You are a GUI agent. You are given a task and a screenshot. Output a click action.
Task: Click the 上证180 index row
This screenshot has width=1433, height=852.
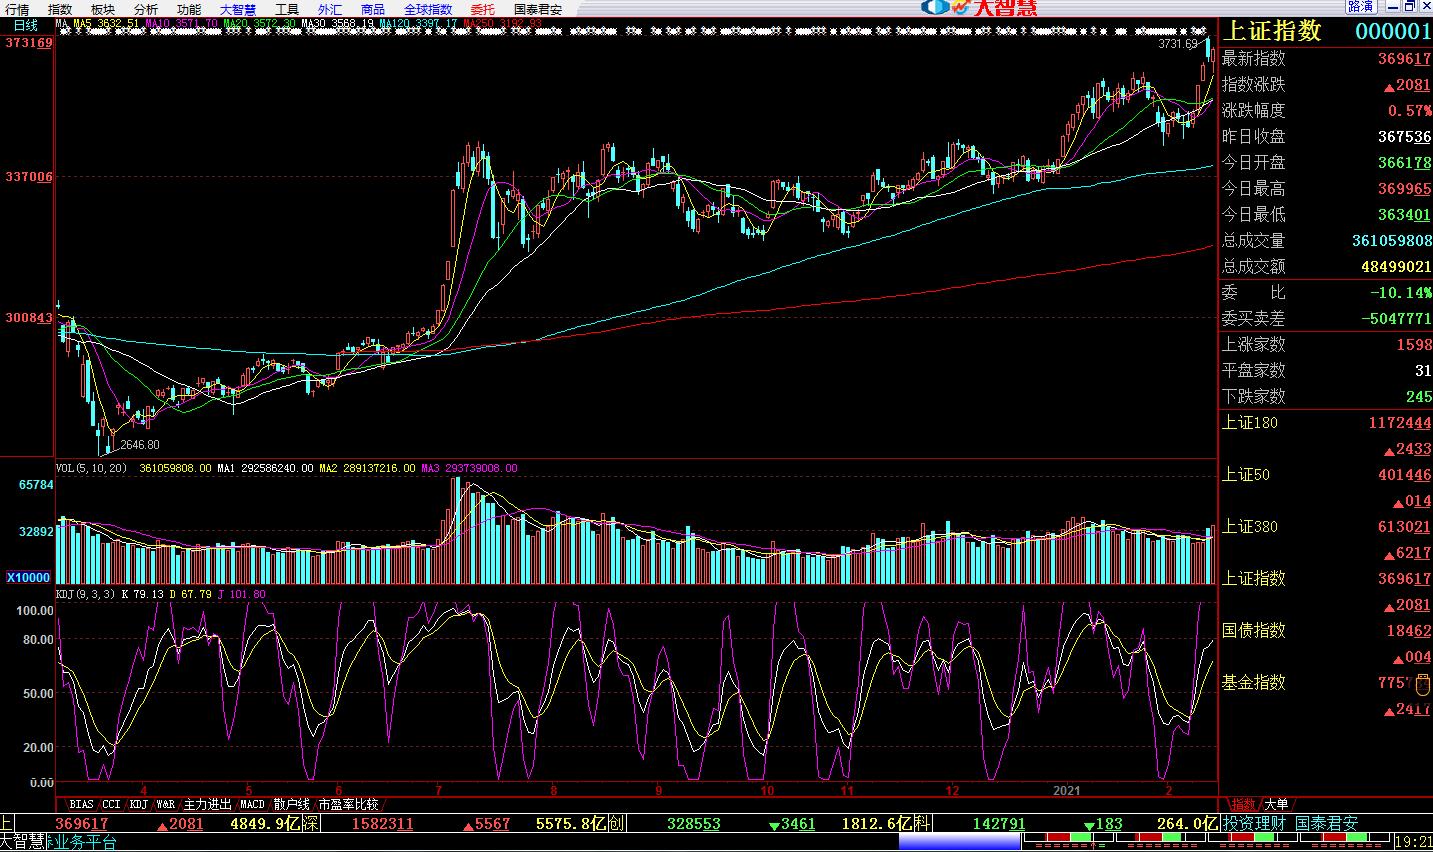(1326, 423)
